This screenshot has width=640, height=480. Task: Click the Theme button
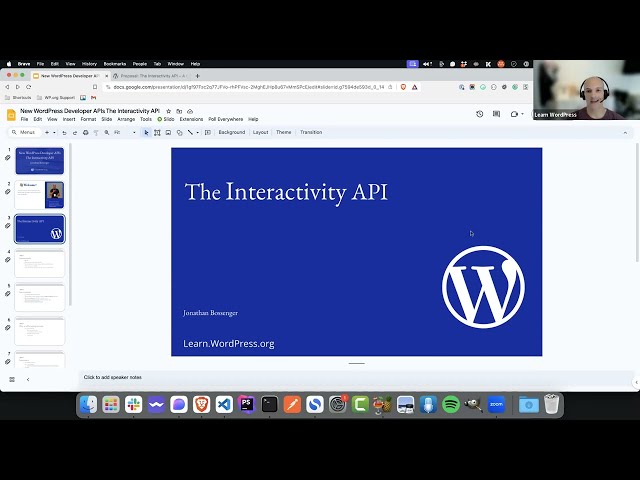284,132
